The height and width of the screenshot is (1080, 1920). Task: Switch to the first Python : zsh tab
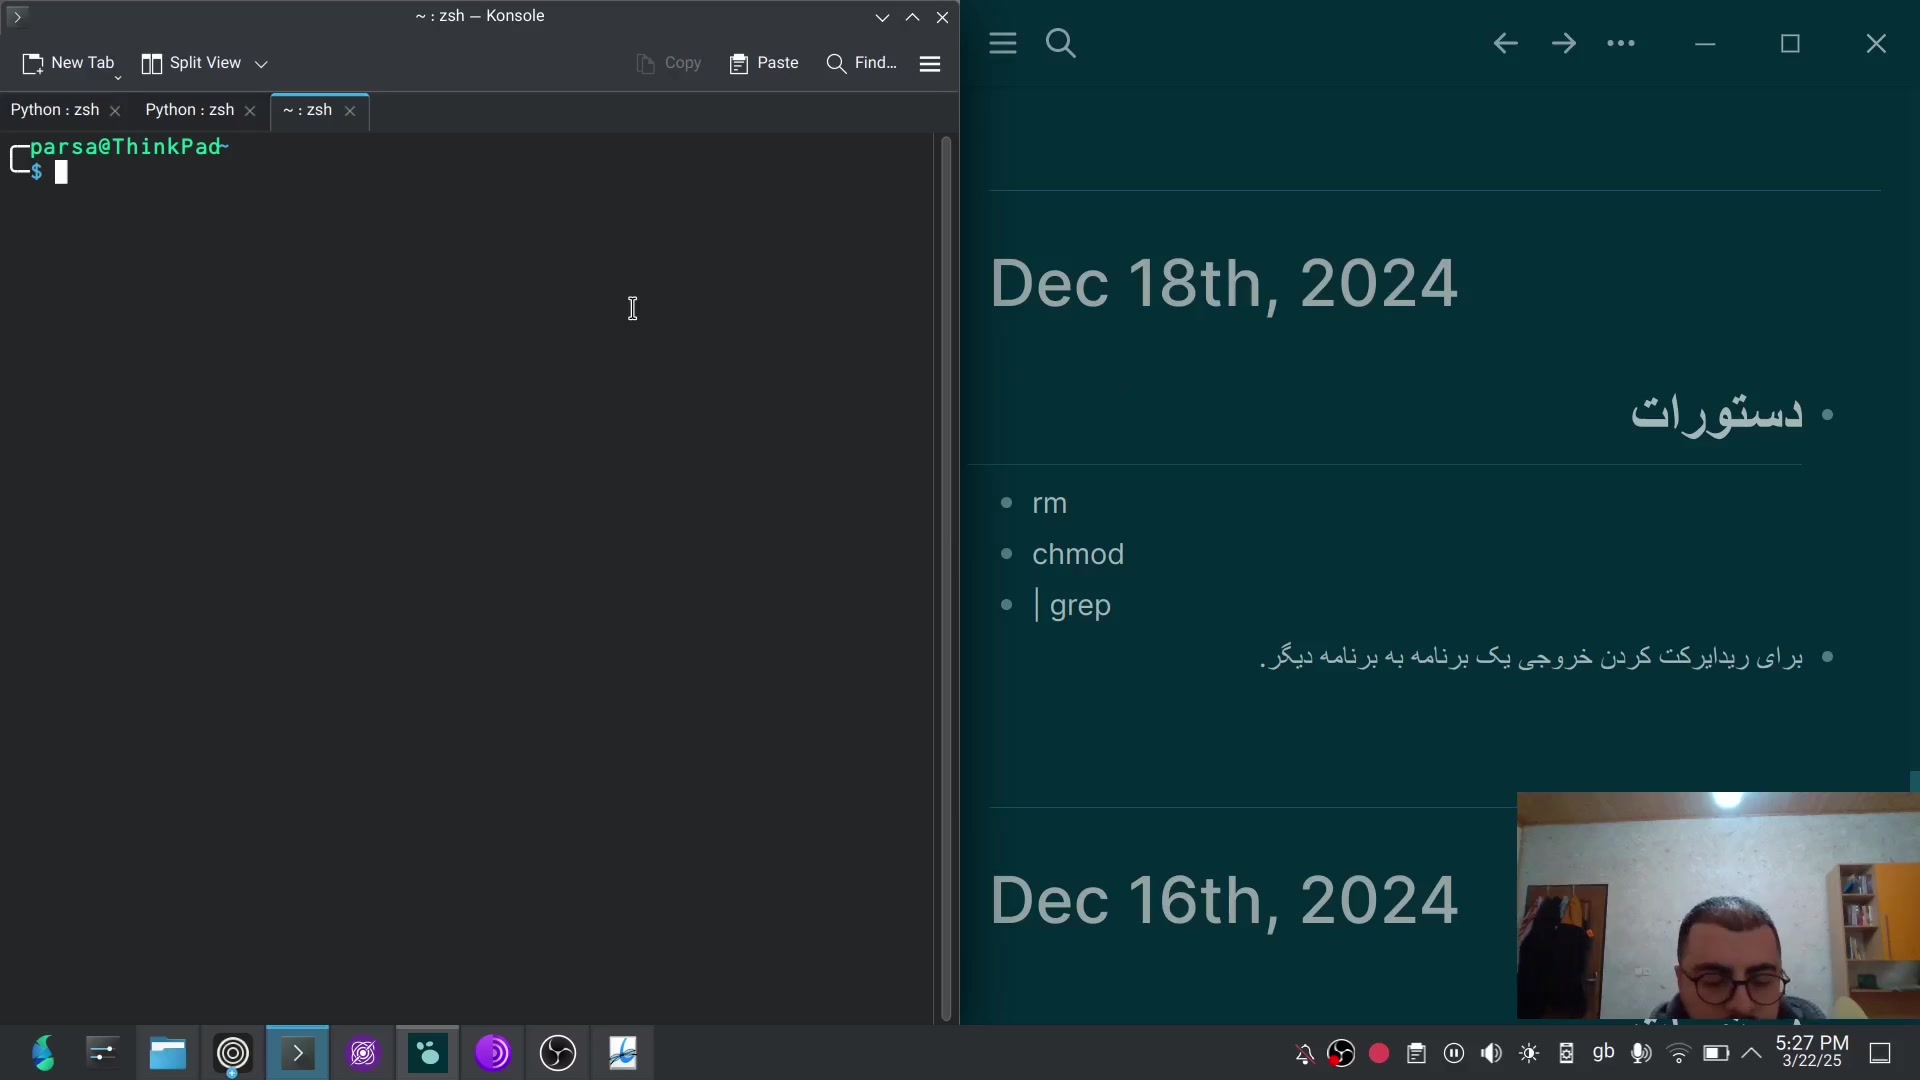tap(55, 110)
